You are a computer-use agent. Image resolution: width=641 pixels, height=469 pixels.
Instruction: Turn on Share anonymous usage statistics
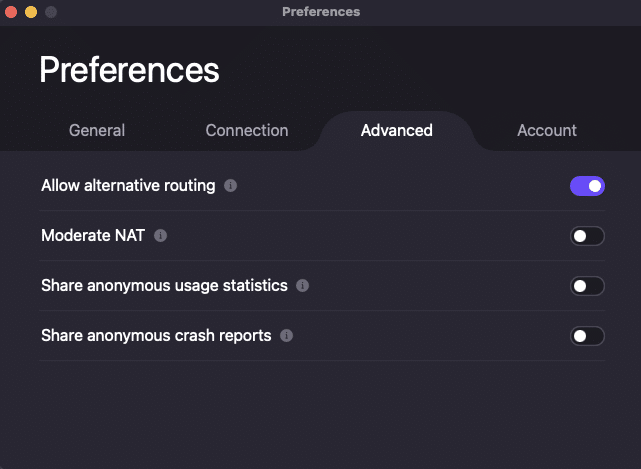point(587,286)
